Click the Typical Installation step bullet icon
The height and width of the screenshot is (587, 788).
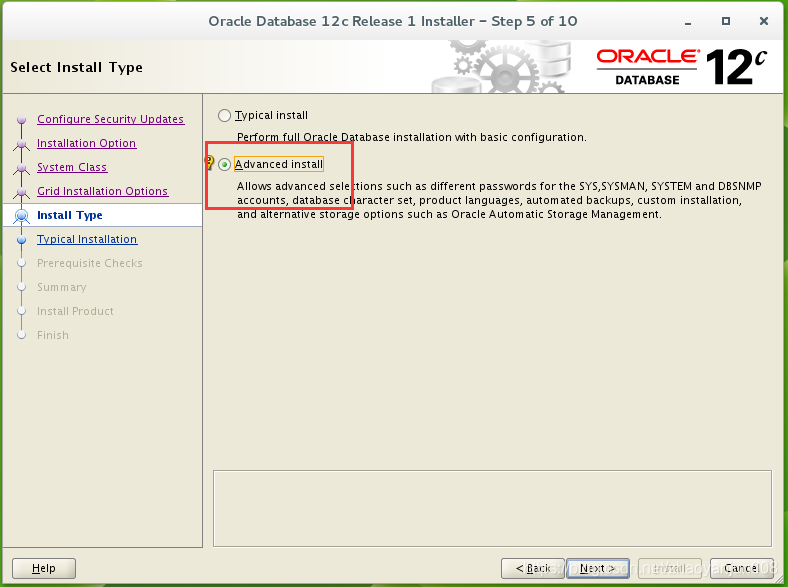coord(21,240)
